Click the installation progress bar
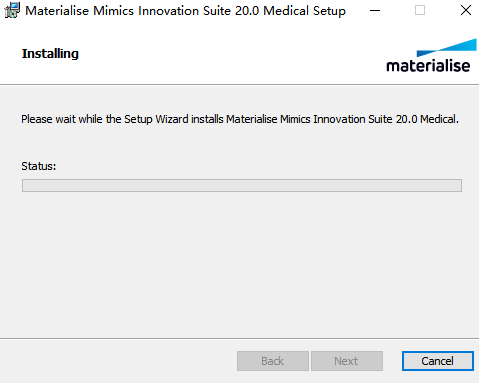Screen dimensions: 479x383 pos(242,185)
